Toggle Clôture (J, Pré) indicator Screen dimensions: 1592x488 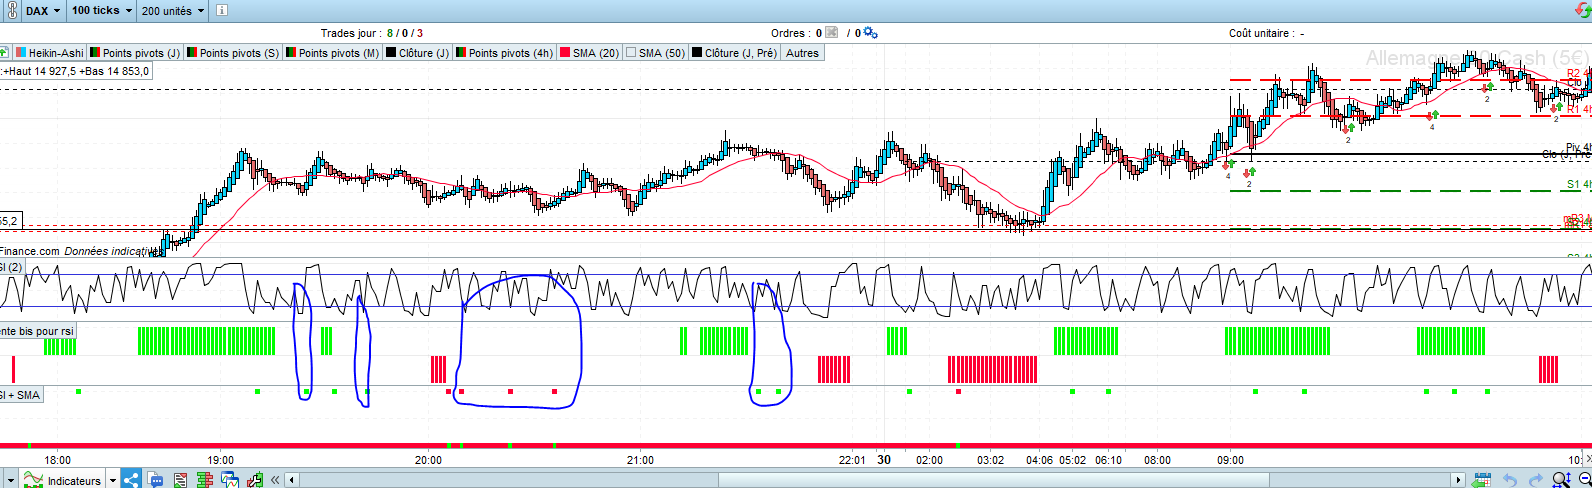734,53
